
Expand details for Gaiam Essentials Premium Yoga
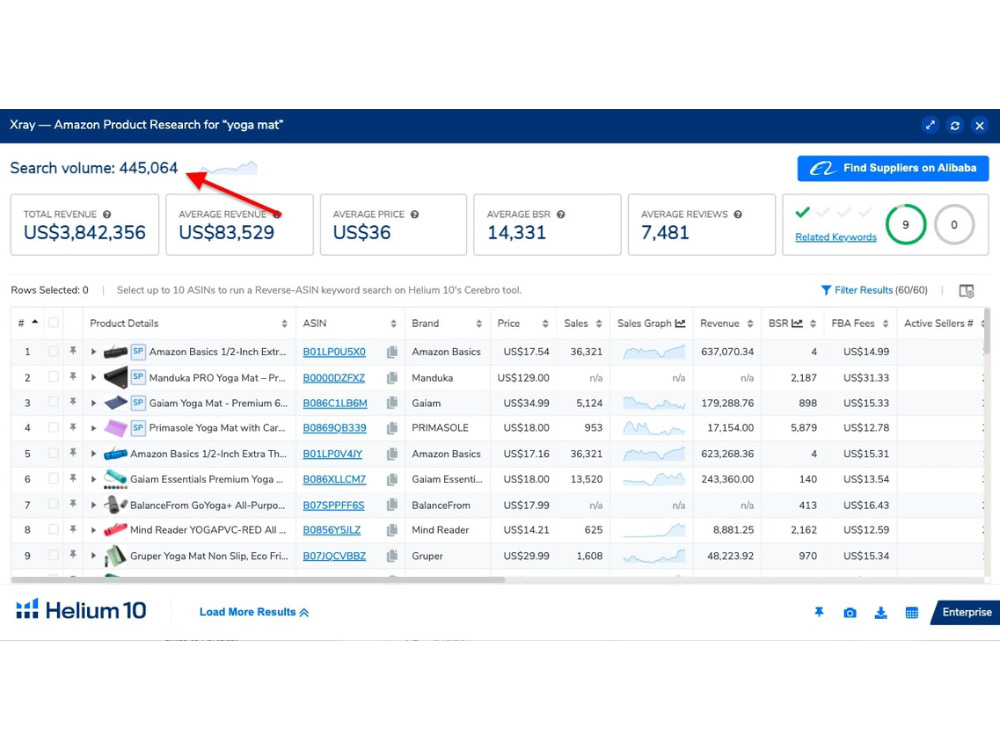point(94,479)
